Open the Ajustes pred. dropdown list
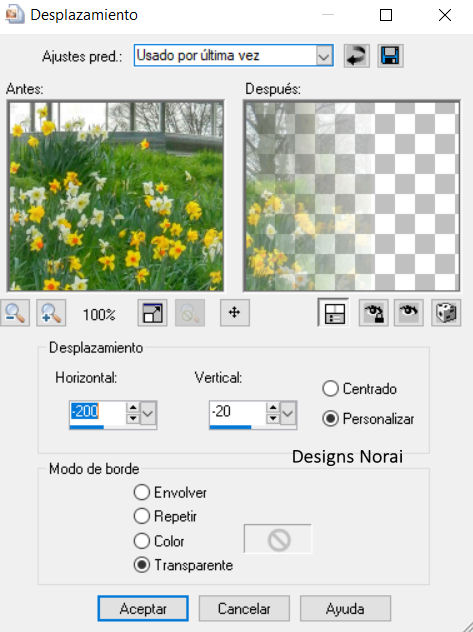Screen dimensions: 473x632 click(324, 56)
